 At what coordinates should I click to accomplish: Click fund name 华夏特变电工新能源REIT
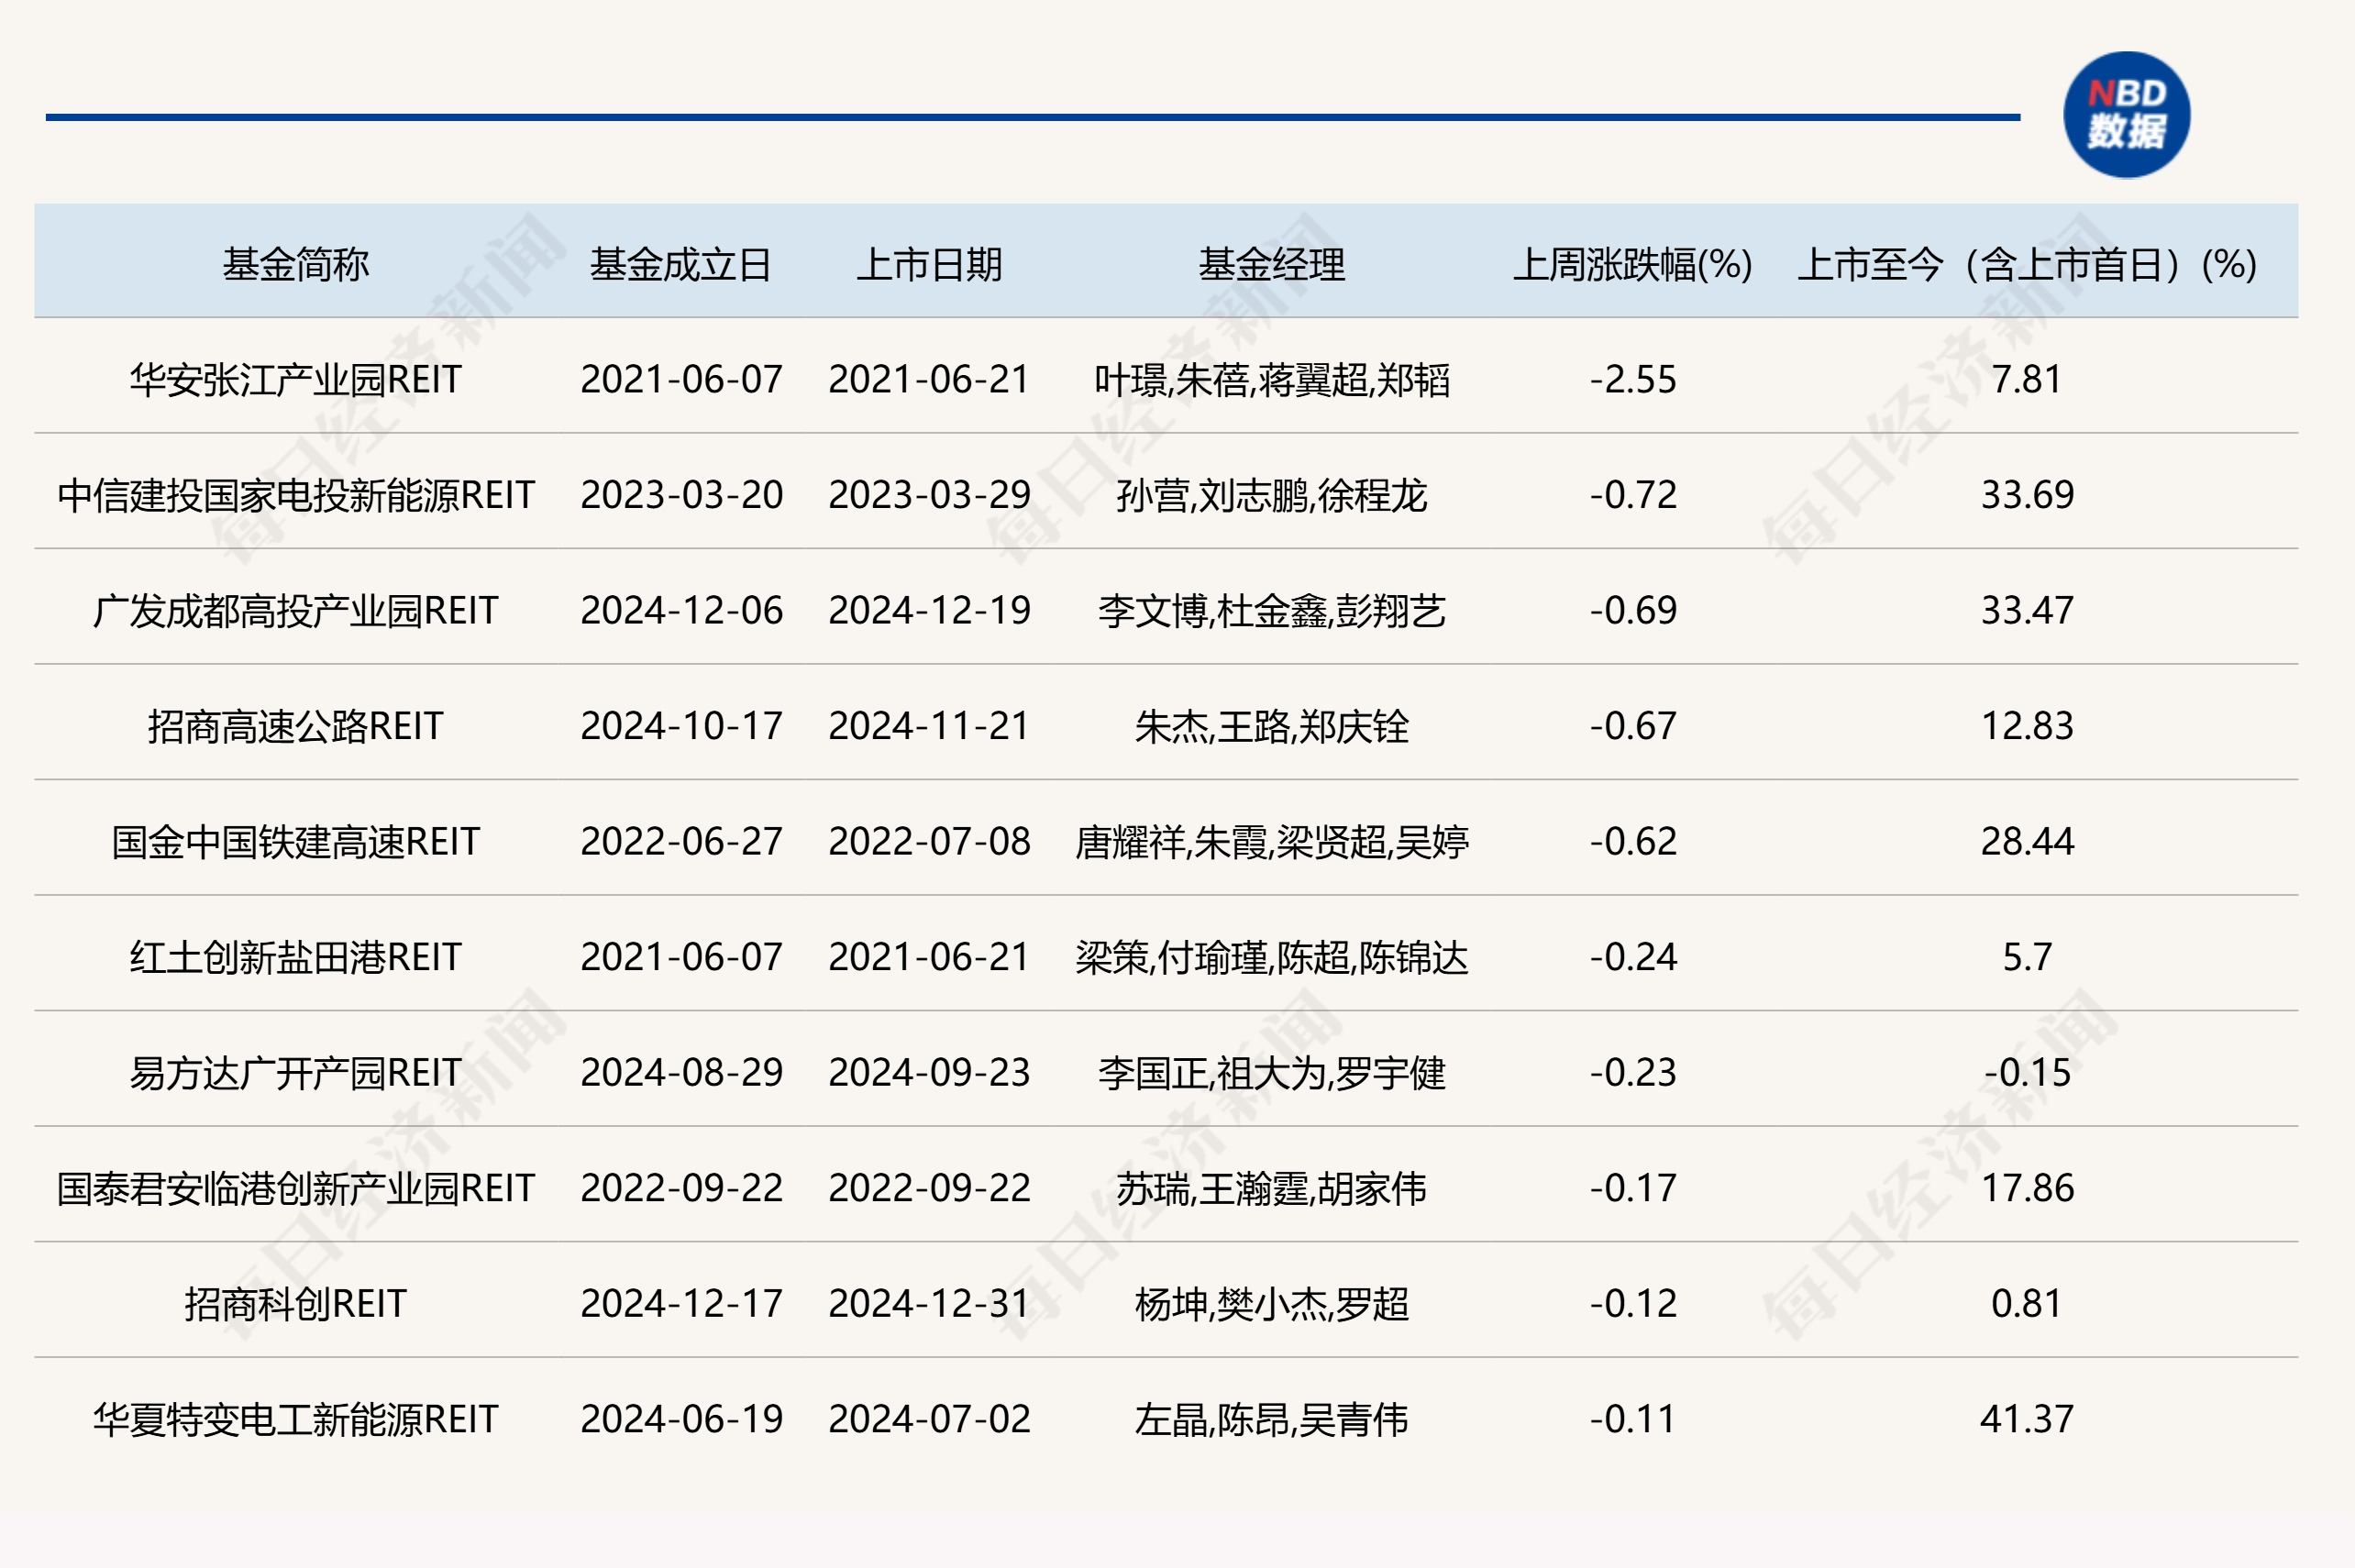point(295,1419)
